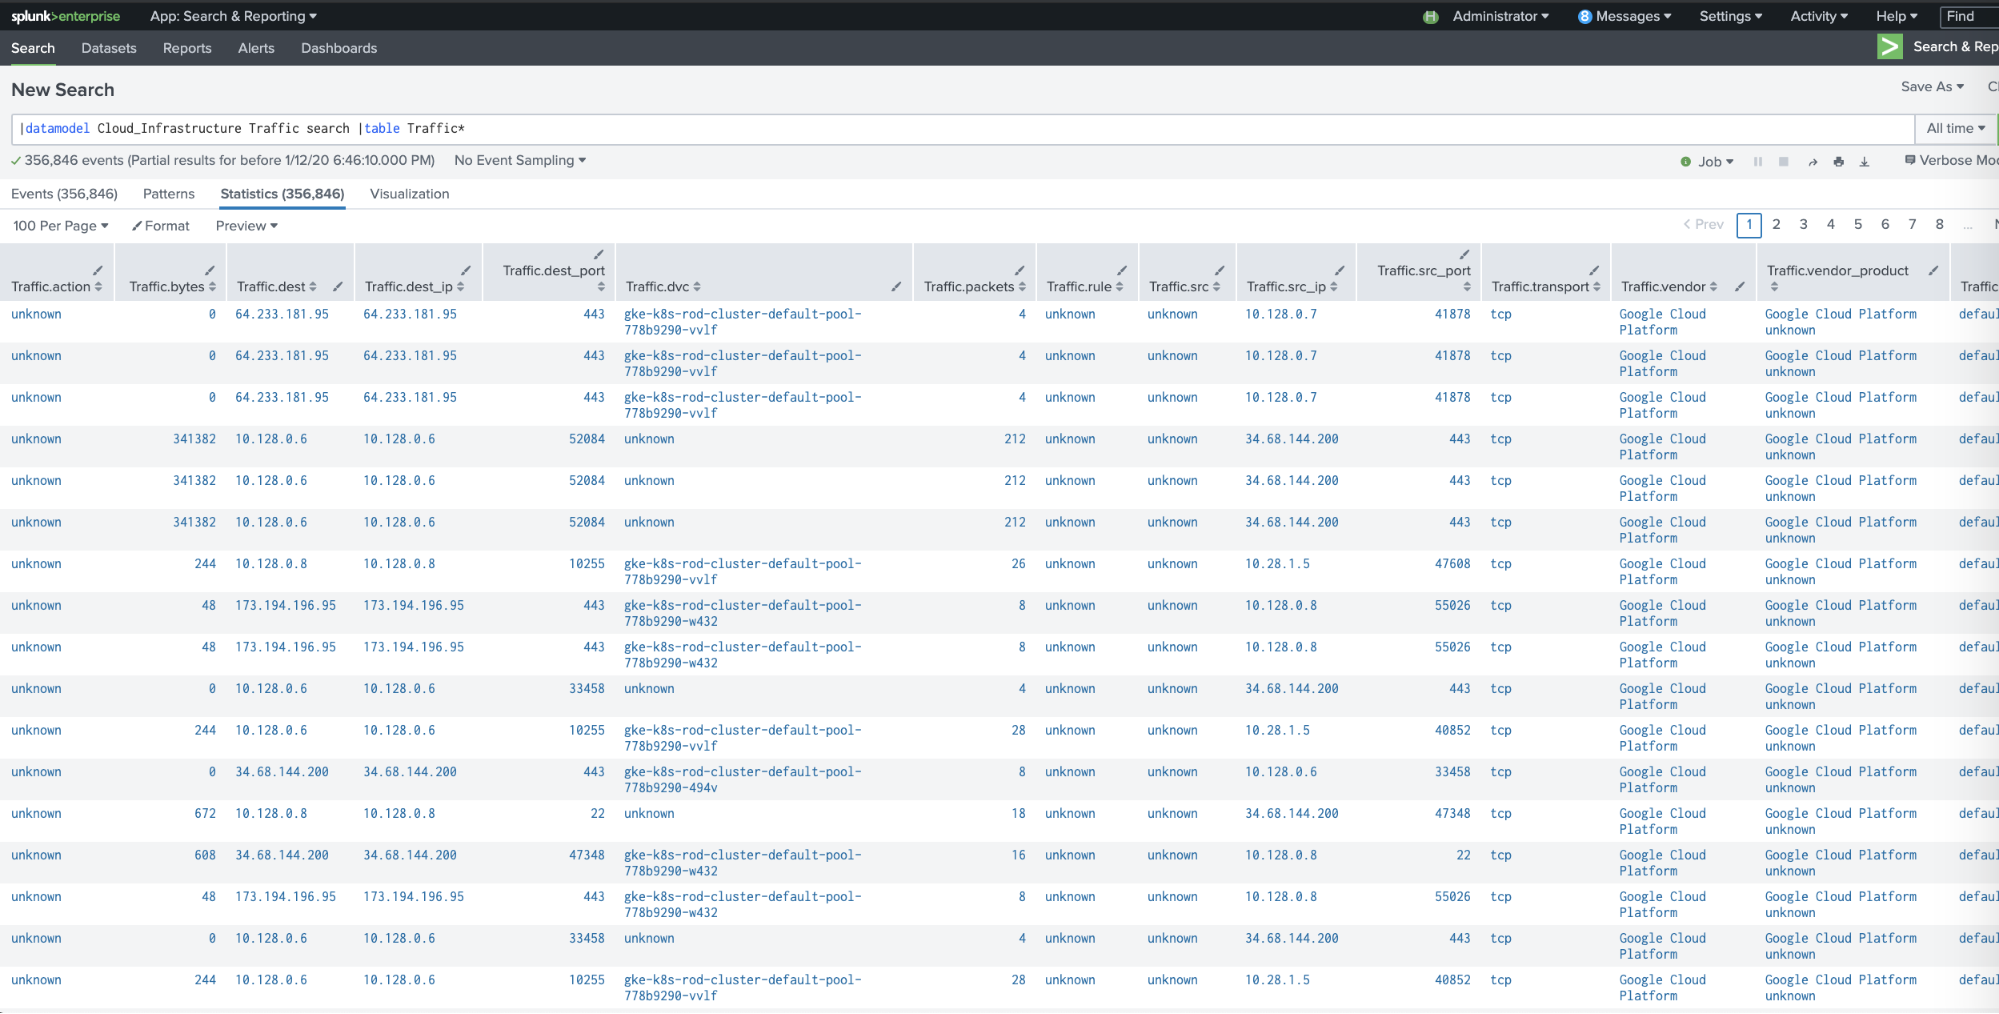Print the search results

pyautogui.click(x=1838, y=161)
